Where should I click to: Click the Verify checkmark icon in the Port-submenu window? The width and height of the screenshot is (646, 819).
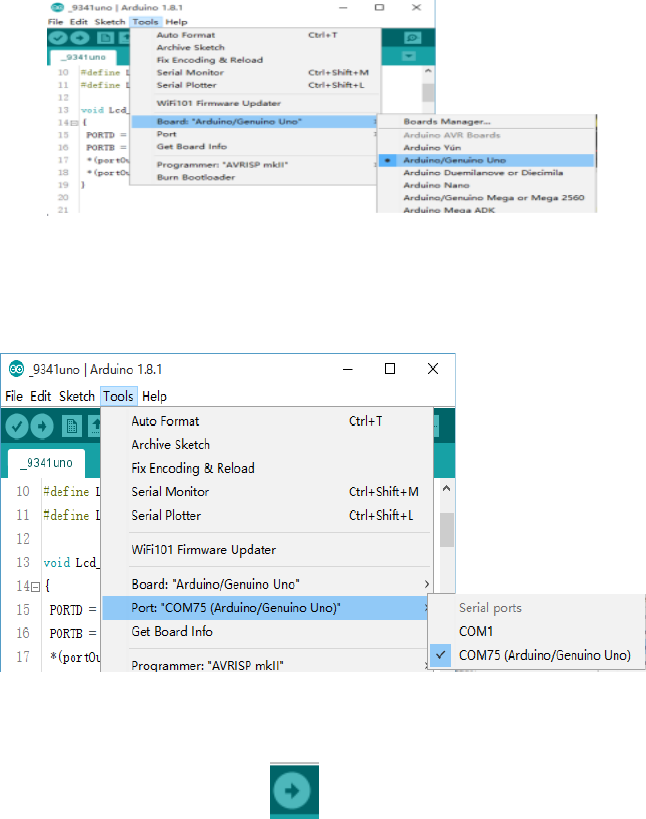pos(17,426)
